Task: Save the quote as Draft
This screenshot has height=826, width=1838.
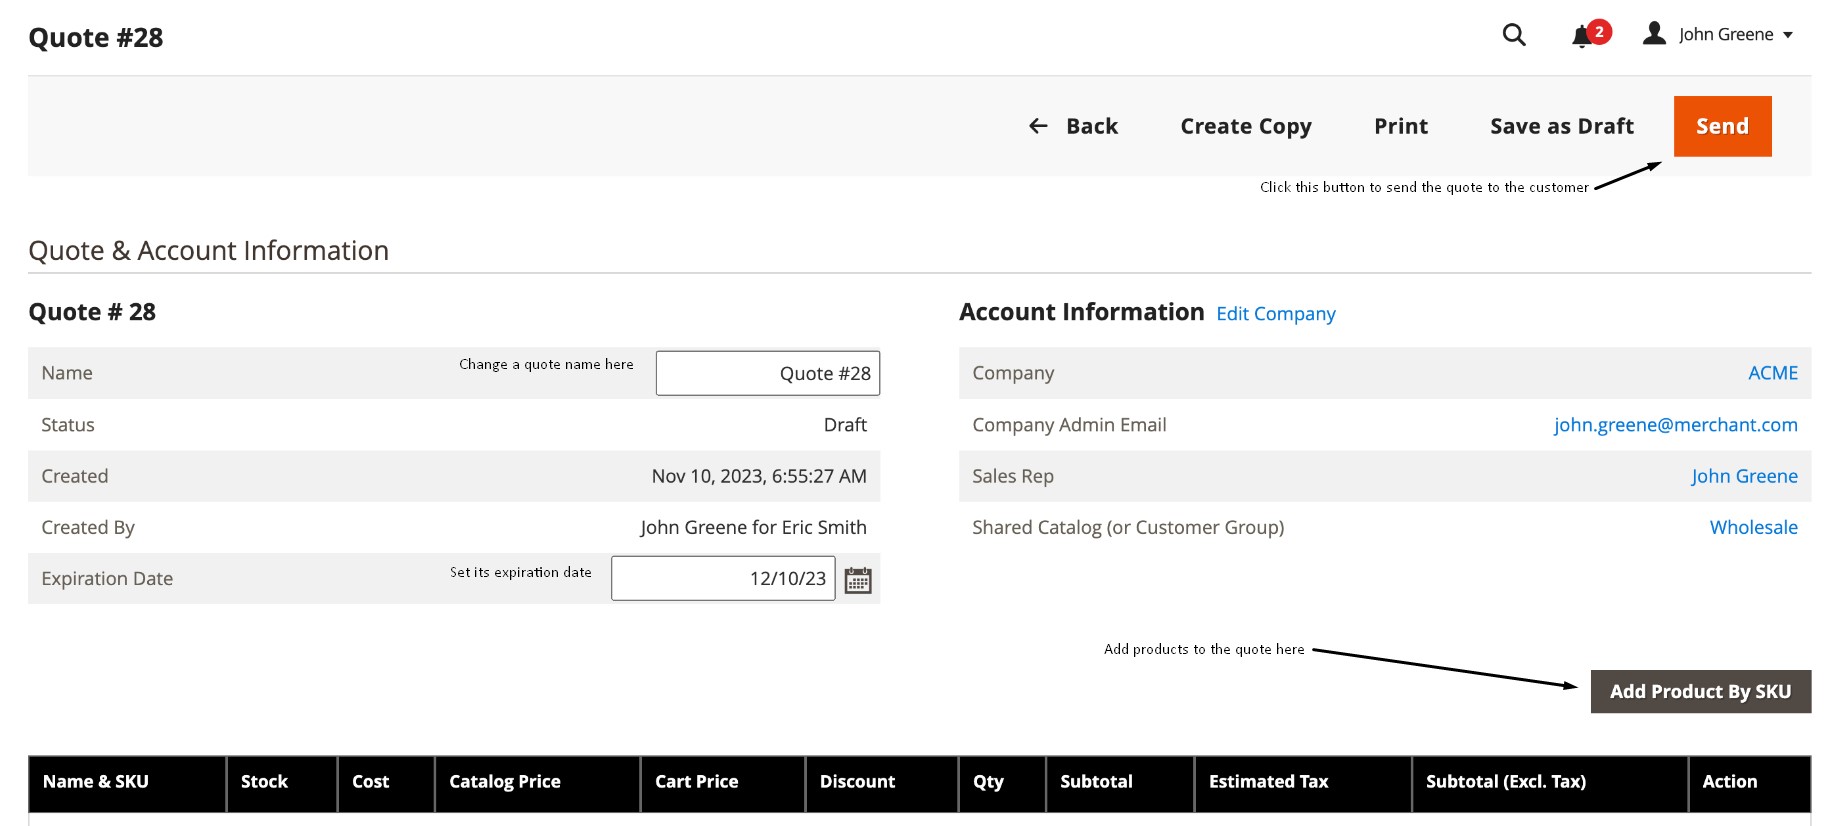Action: (1562, 126)
